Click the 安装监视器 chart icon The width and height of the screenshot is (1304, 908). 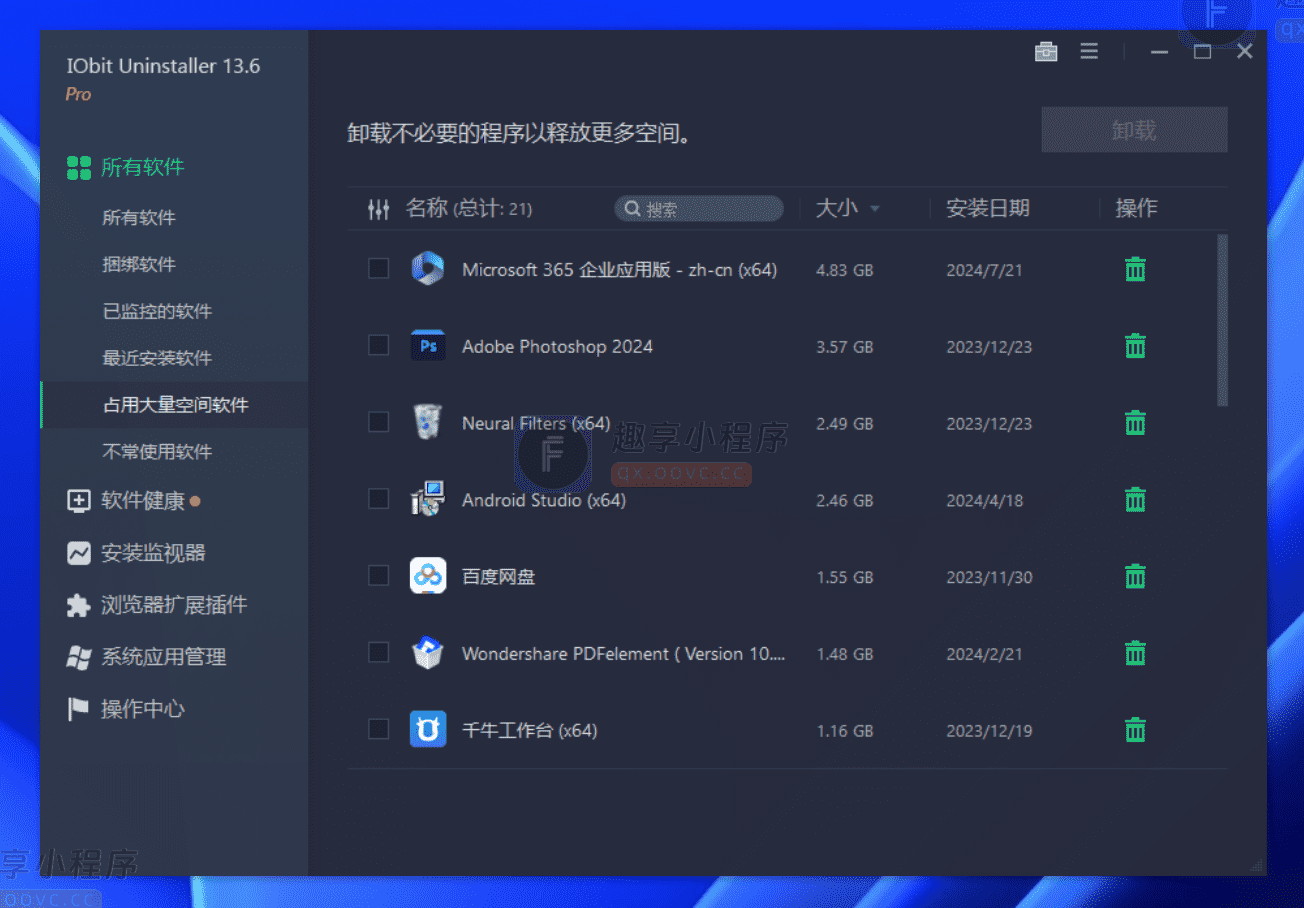78,553
